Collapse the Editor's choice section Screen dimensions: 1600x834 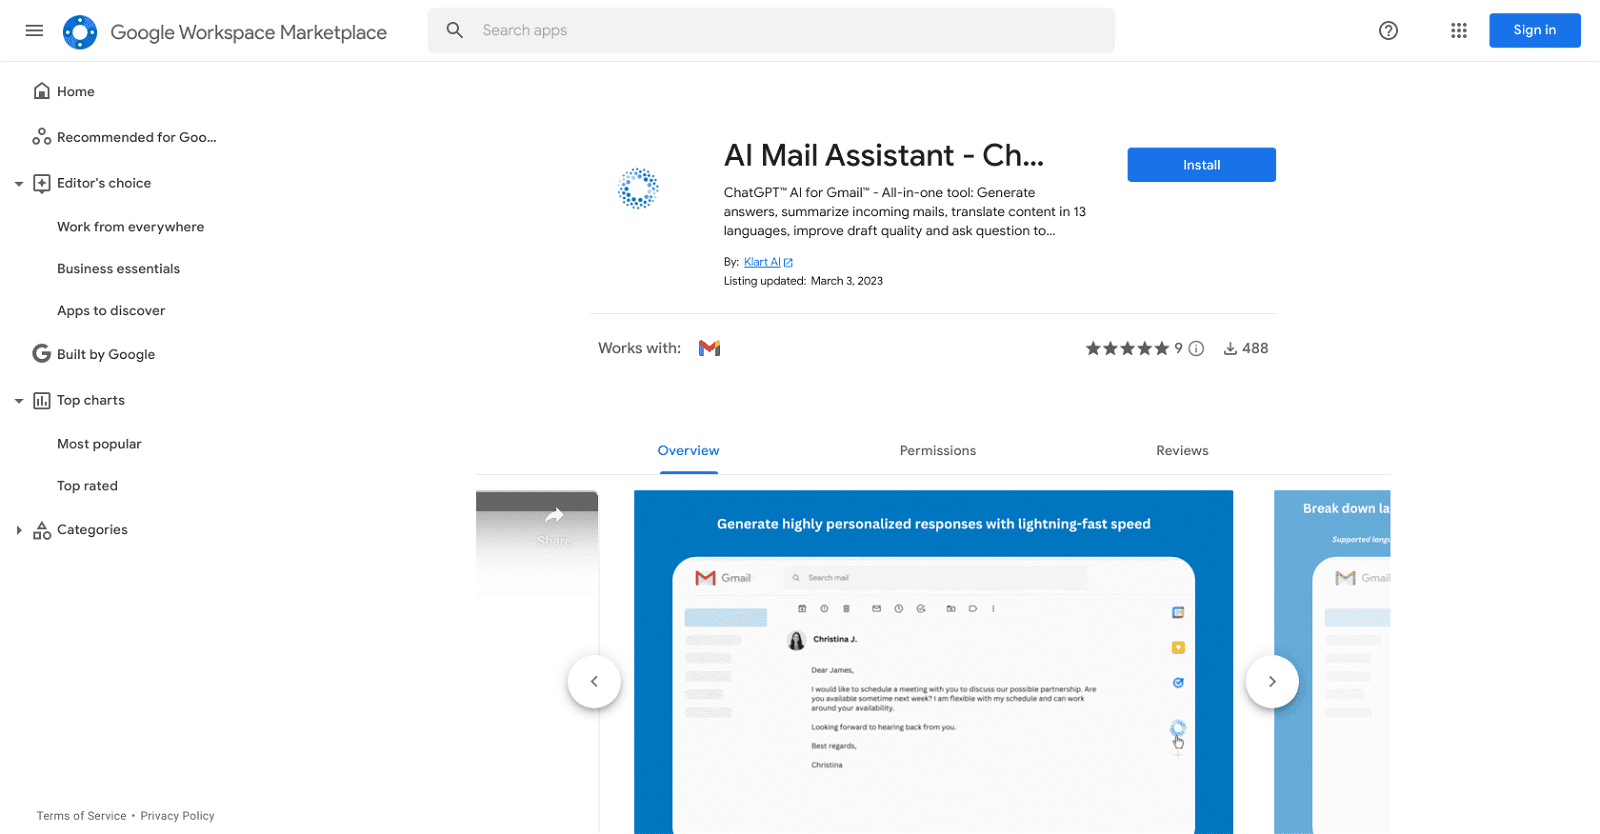[19, 183]
